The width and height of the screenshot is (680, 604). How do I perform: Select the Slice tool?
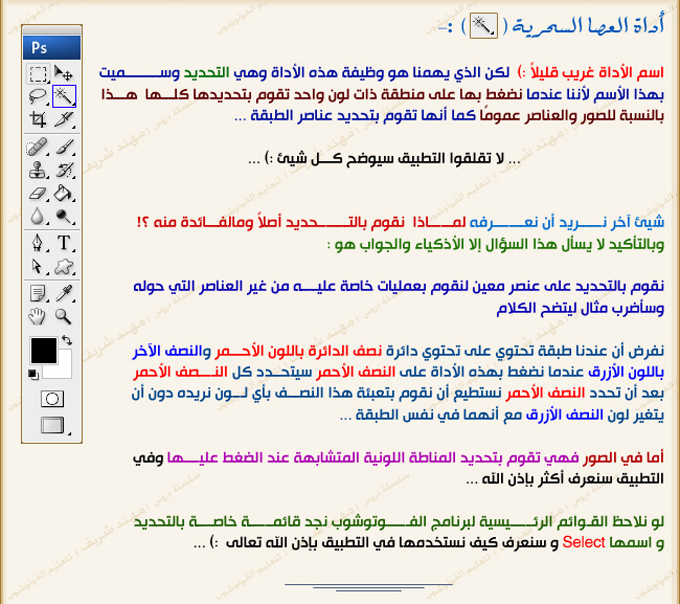pyautogui.click(x=64, y=119)
